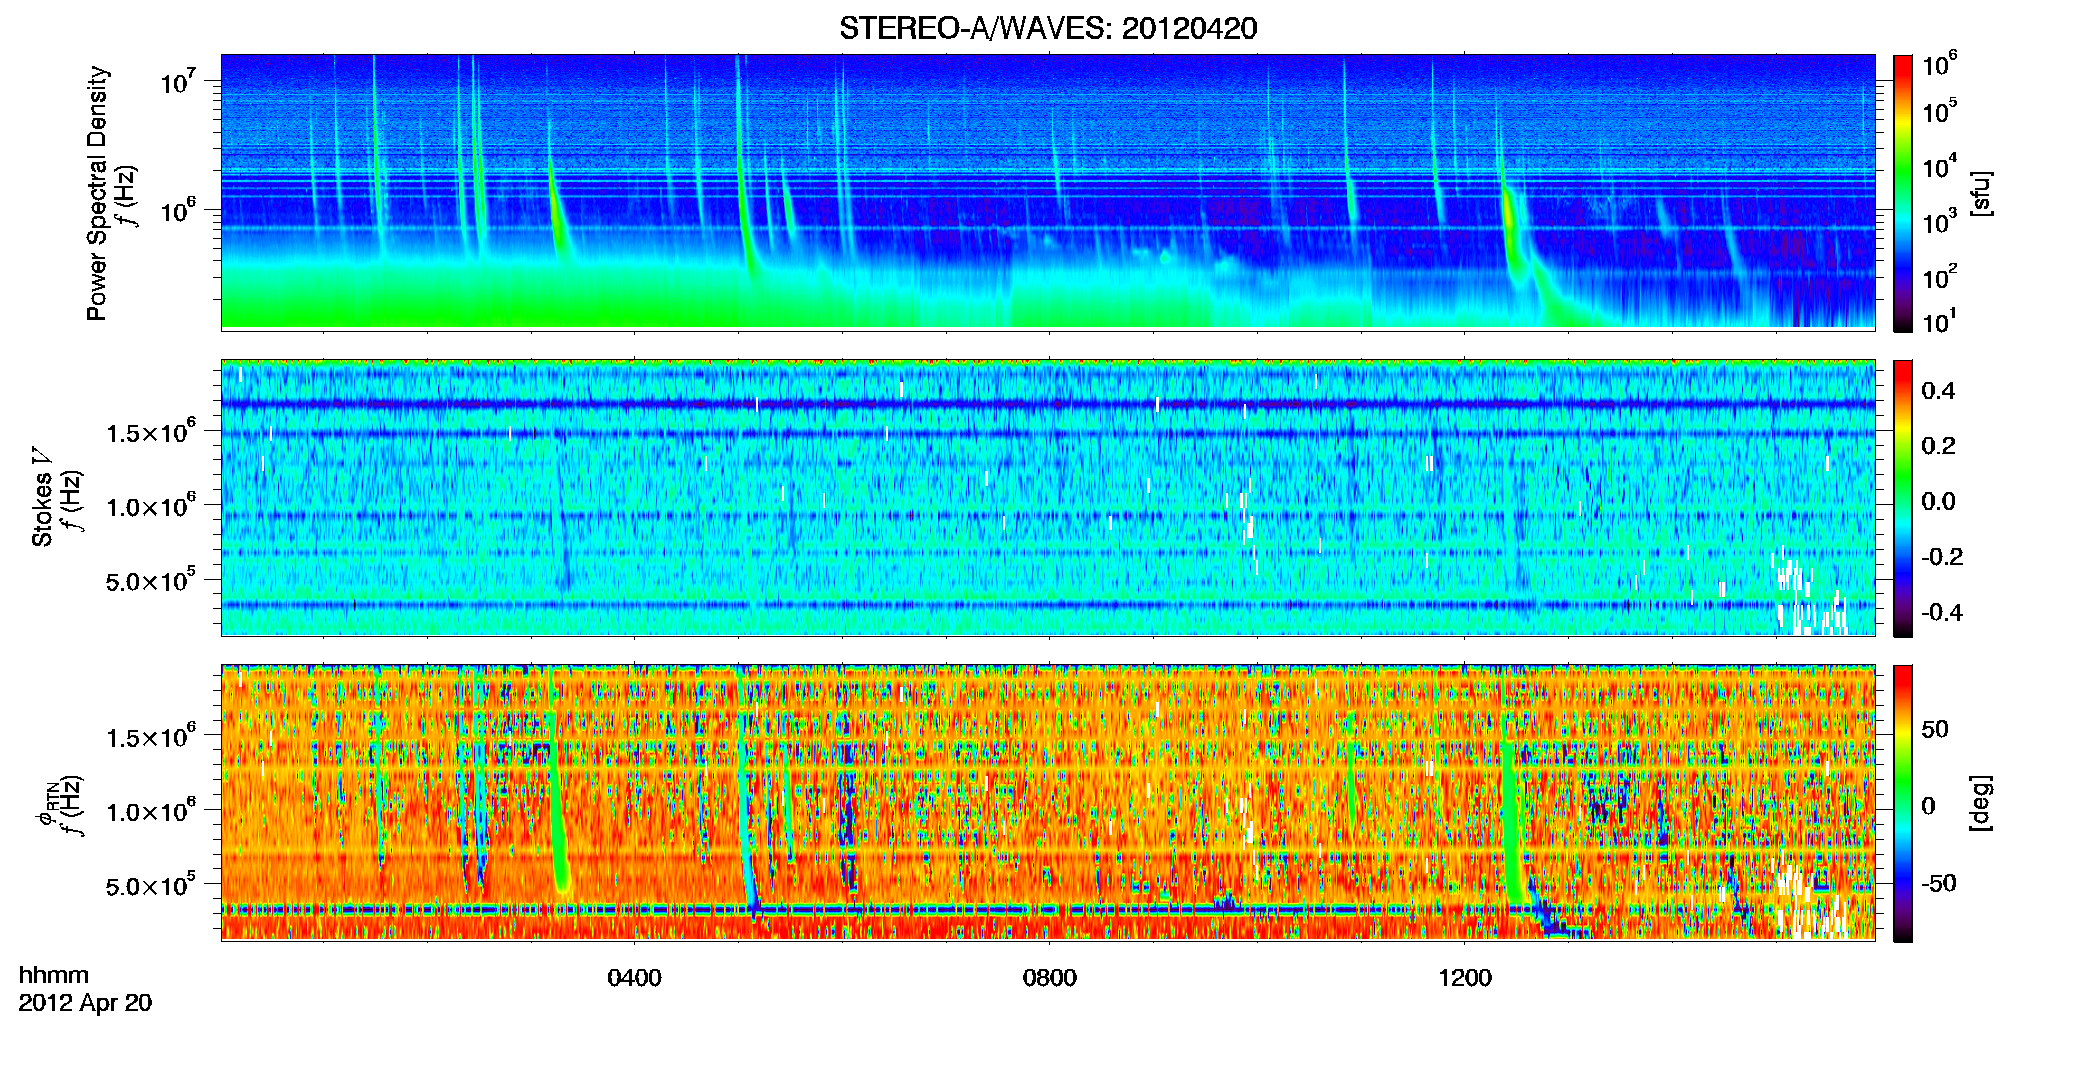2096x1080 pixels.
Task: Click the Stokes V axis label
Action: (42, 497)
